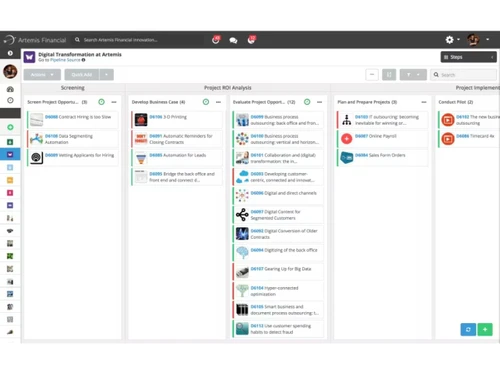Open the profile photo in the sidebar

(x=10, y=71)
